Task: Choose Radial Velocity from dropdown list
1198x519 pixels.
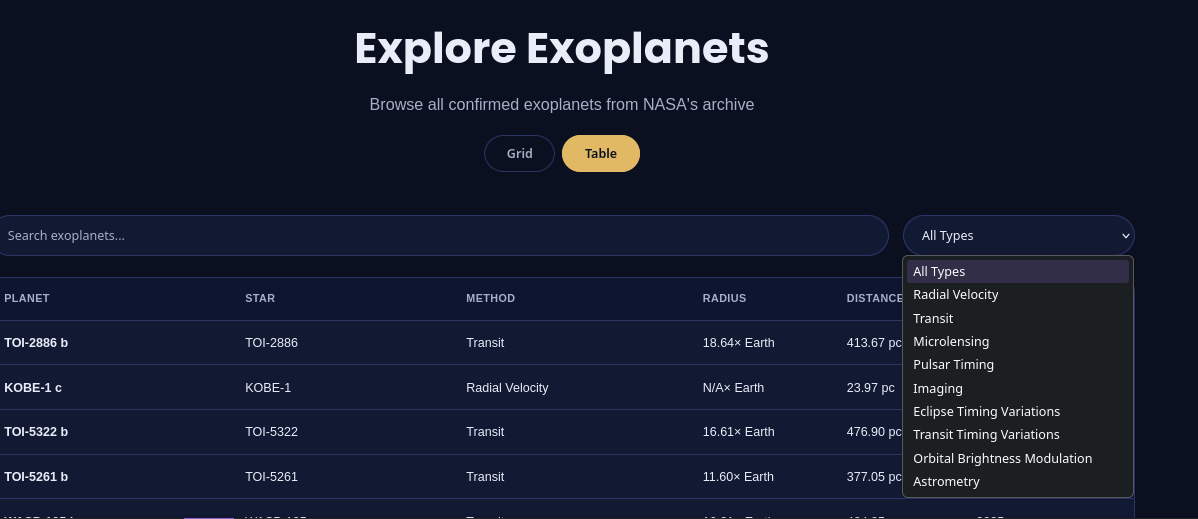Action: click(955, 295)
